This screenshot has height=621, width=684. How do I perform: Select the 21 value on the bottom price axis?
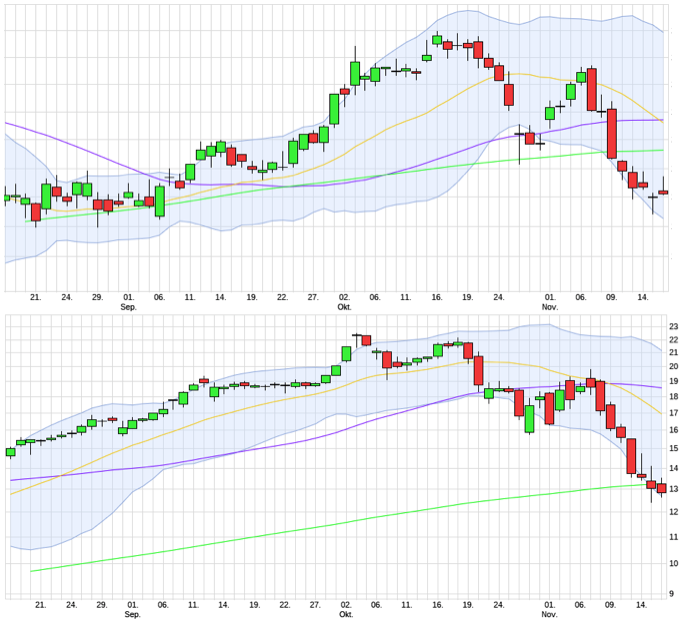674,352
